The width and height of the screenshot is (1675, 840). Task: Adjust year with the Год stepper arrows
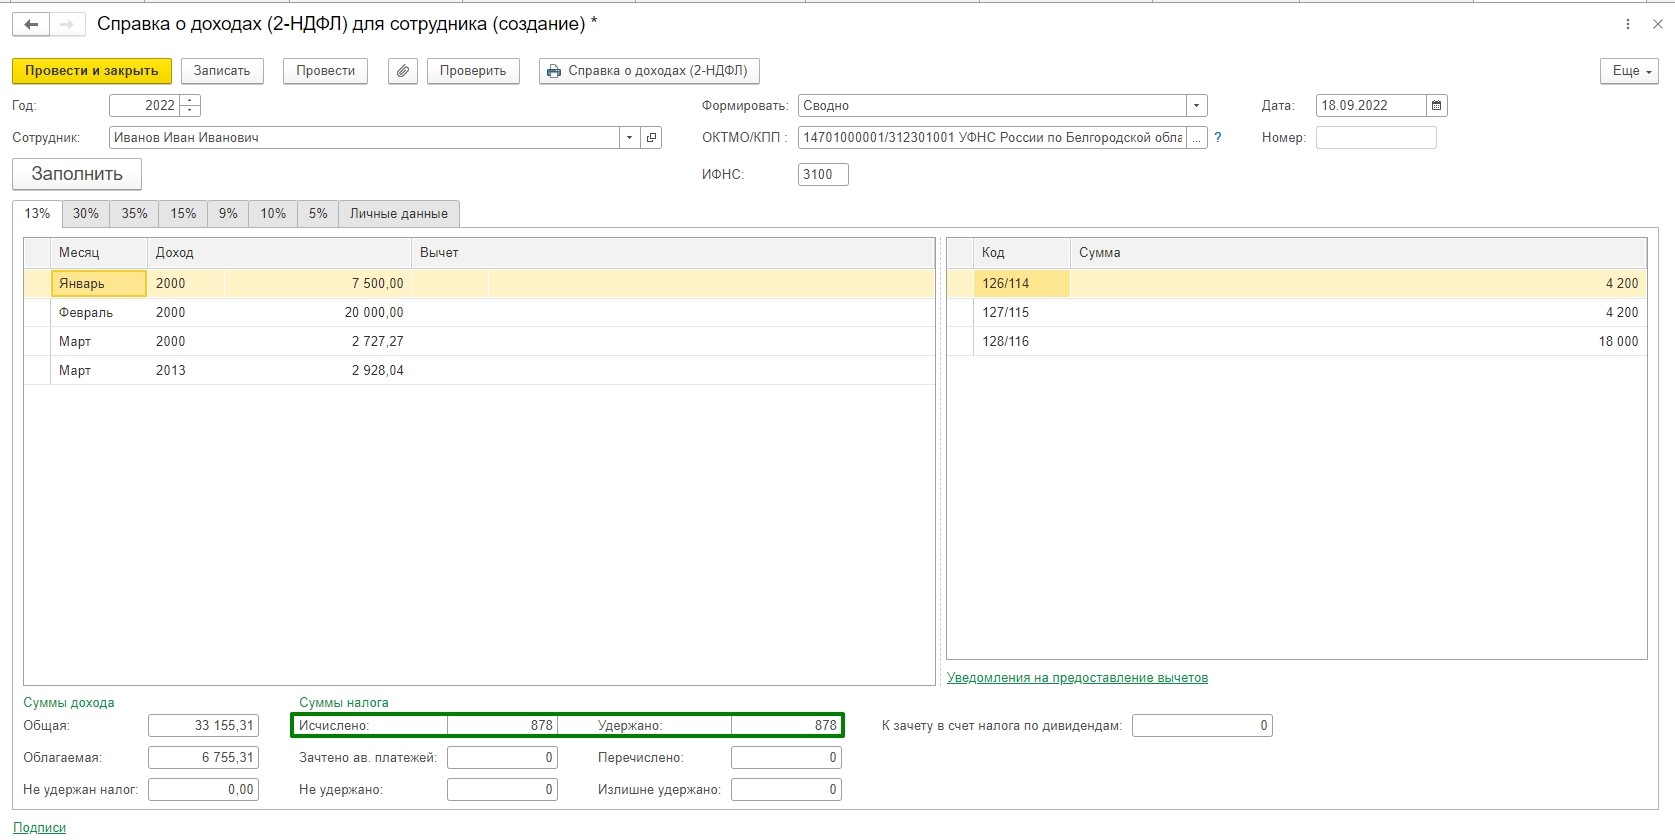click(190, 106)
